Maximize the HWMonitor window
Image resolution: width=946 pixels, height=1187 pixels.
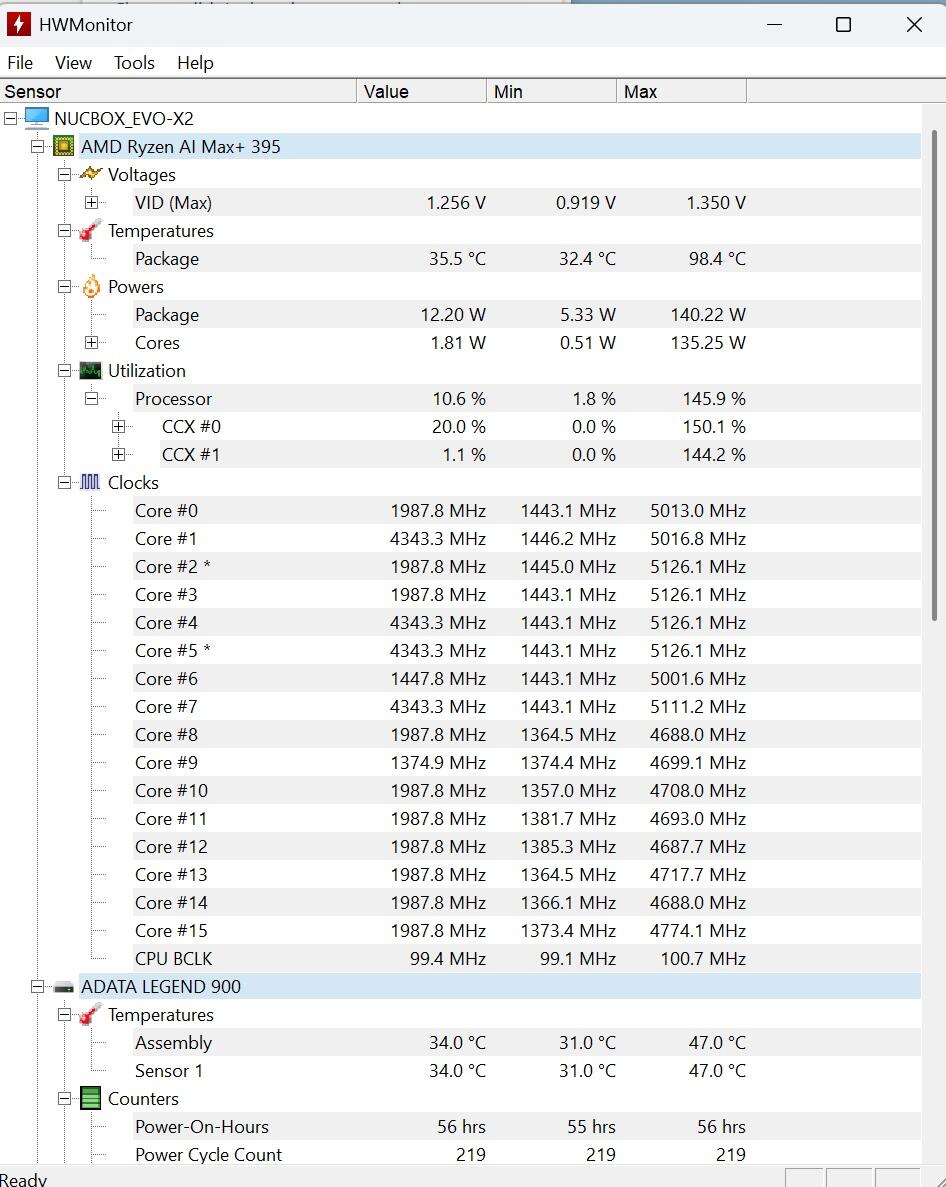click(843, 24)
